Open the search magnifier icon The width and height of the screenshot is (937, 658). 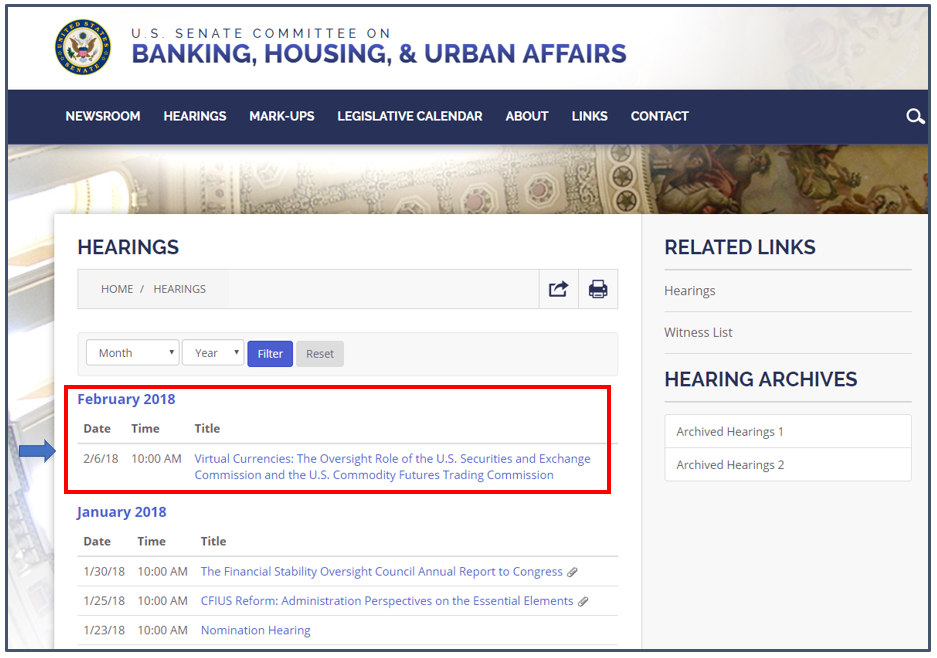915,117
